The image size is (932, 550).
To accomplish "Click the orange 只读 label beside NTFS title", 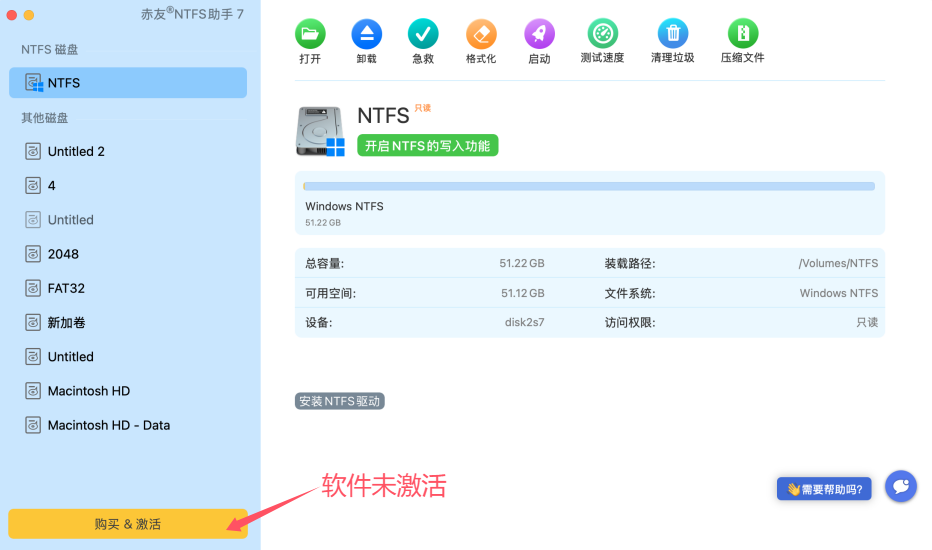I will [423, 108].
